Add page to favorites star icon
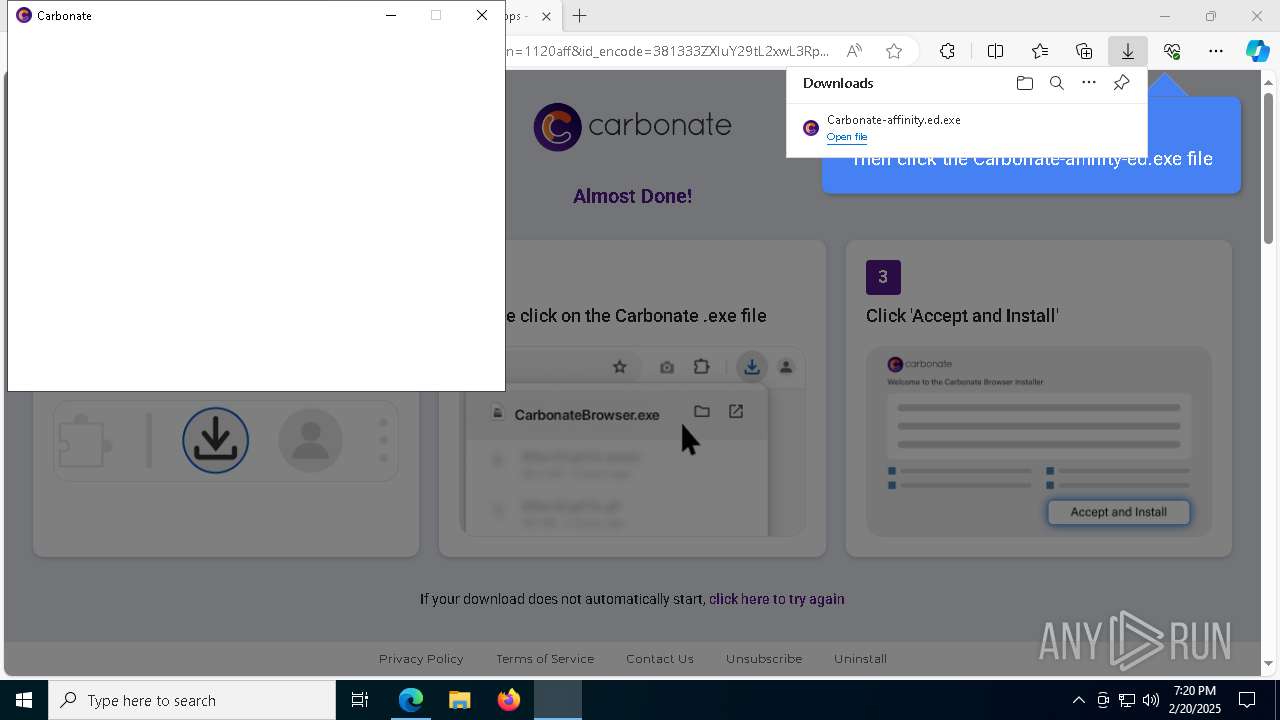1280x720 pixels. click(894, 51)
